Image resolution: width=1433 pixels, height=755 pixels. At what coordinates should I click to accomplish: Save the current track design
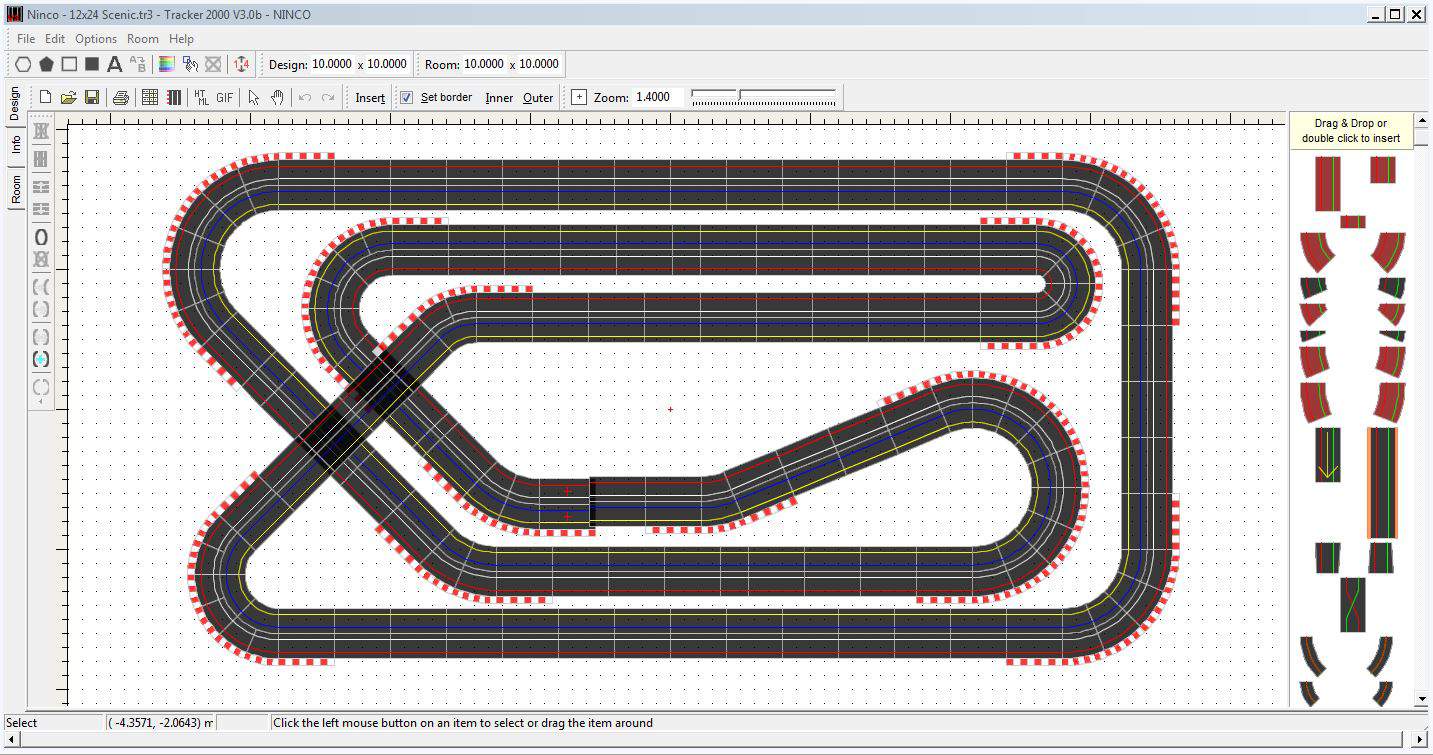[91, 97]
